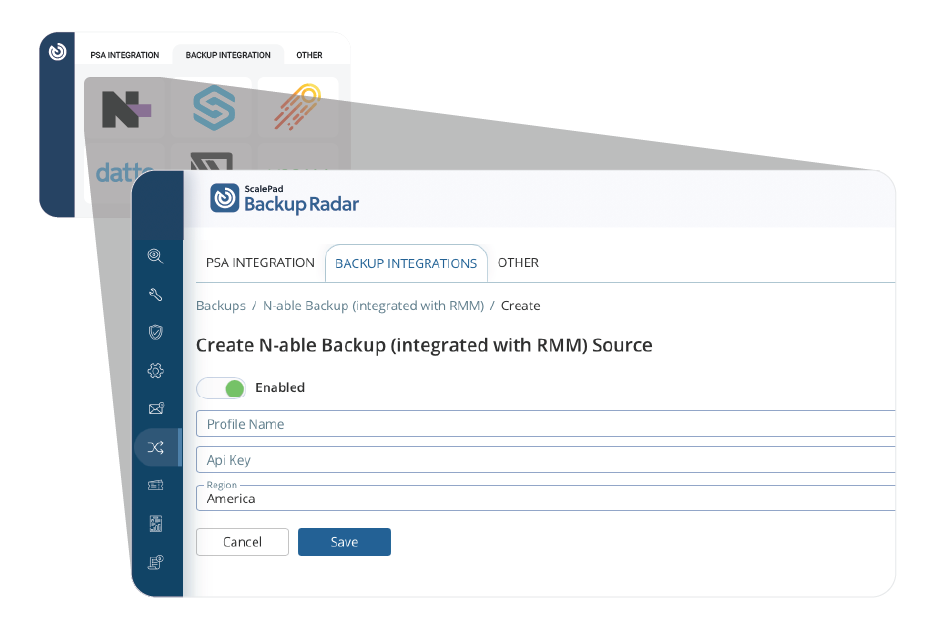Focus the Api Key input field
The height and width of the screenshot is (636, 947).
coord(545,460)
